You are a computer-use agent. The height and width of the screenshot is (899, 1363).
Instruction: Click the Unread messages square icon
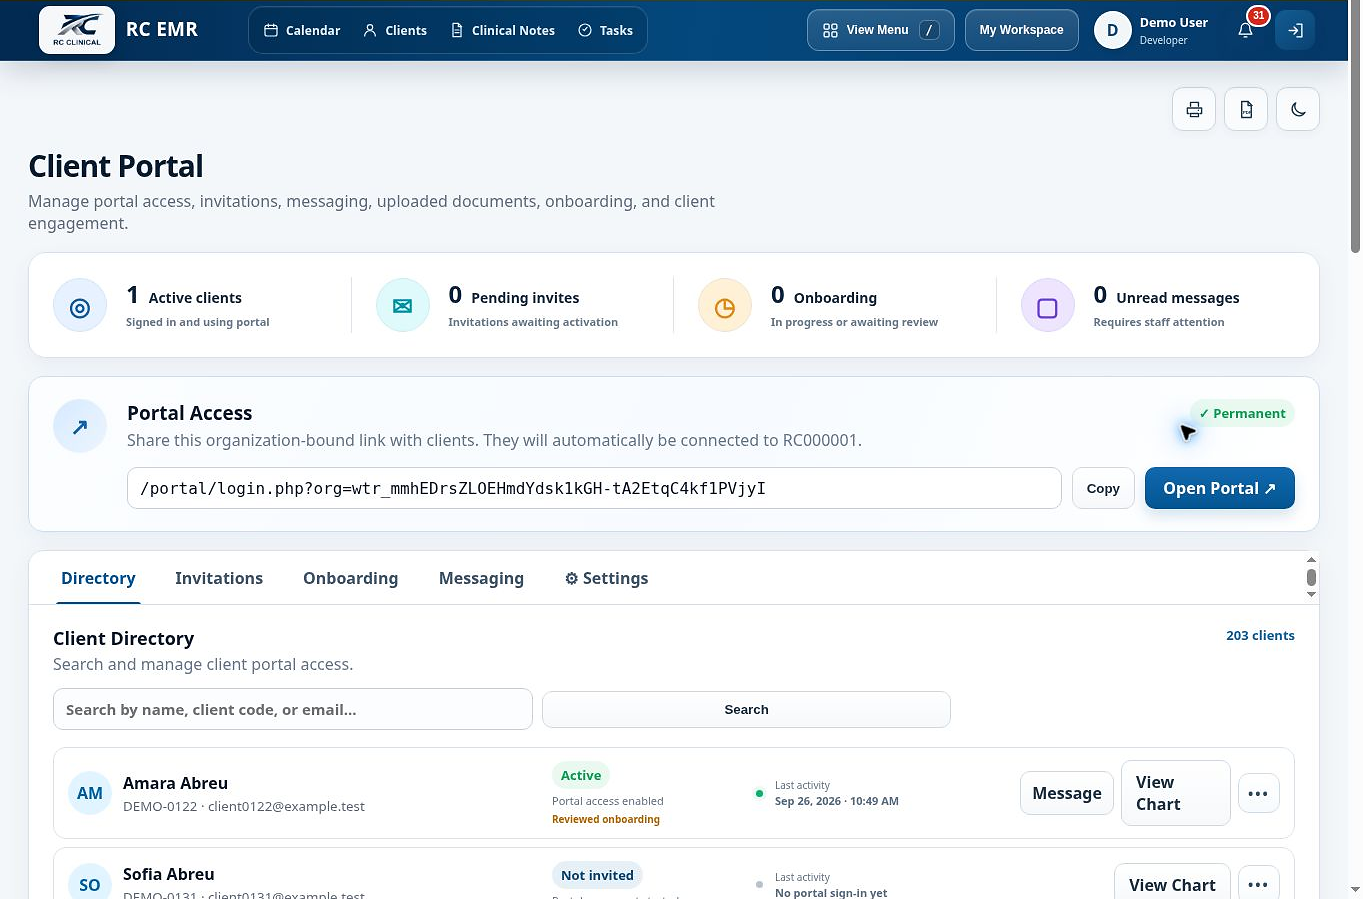click(x=1047, y=306)
